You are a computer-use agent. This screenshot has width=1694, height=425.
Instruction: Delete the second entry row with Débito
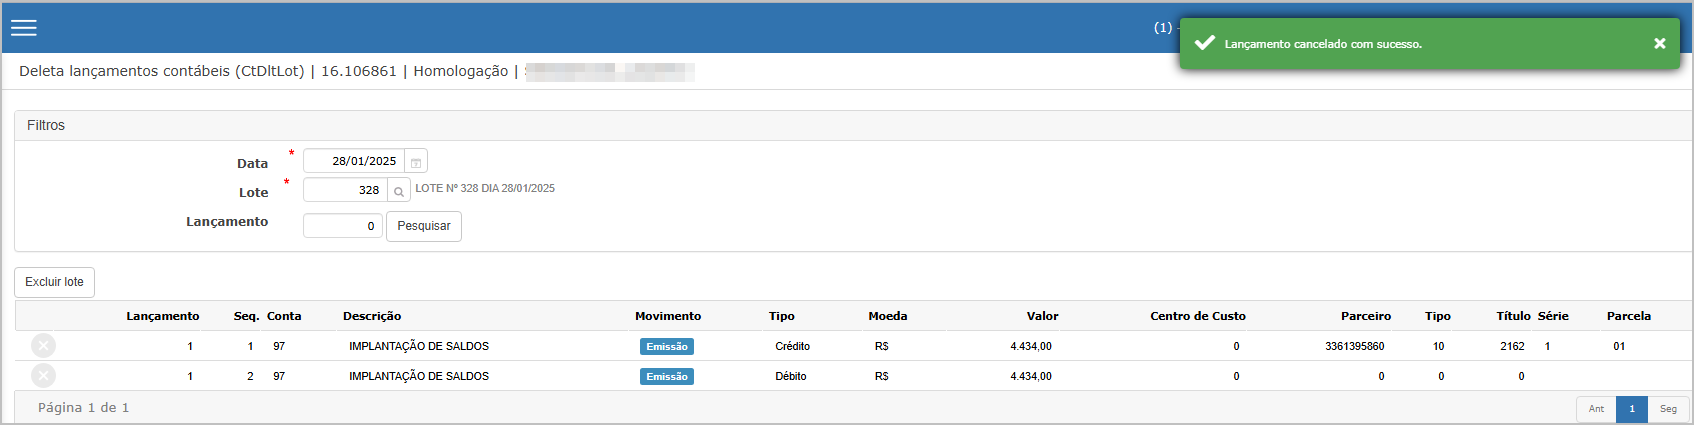click(43, 376)
